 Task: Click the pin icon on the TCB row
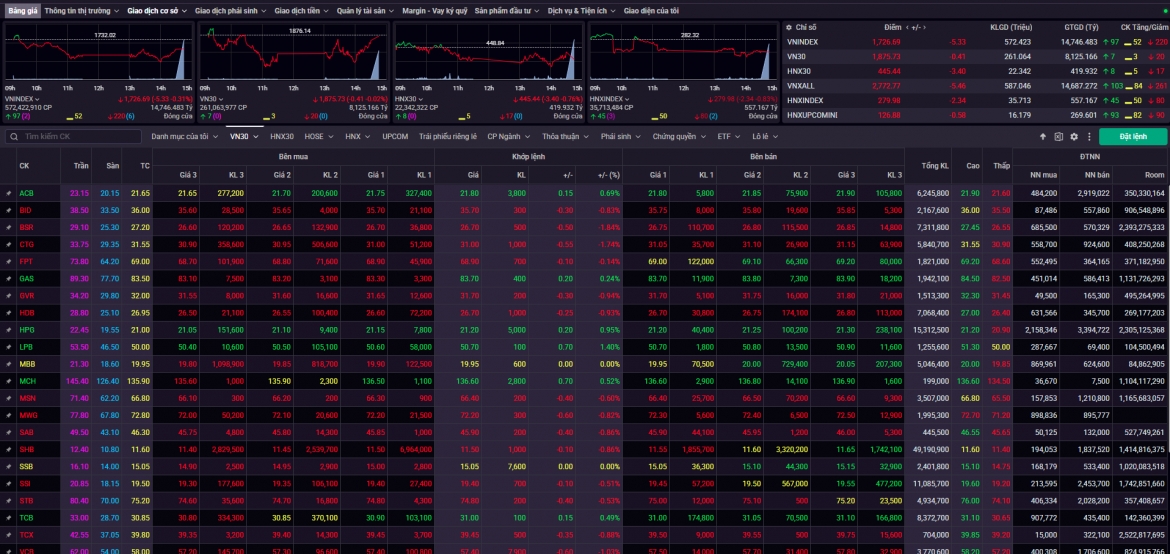click(x=9, y=517)
